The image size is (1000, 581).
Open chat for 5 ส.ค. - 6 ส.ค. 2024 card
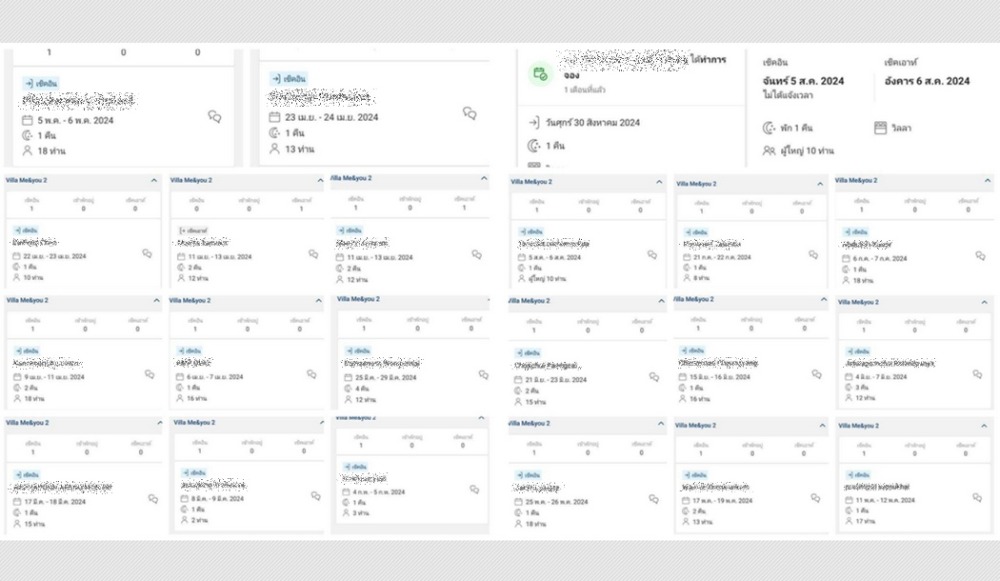[652, 254]
